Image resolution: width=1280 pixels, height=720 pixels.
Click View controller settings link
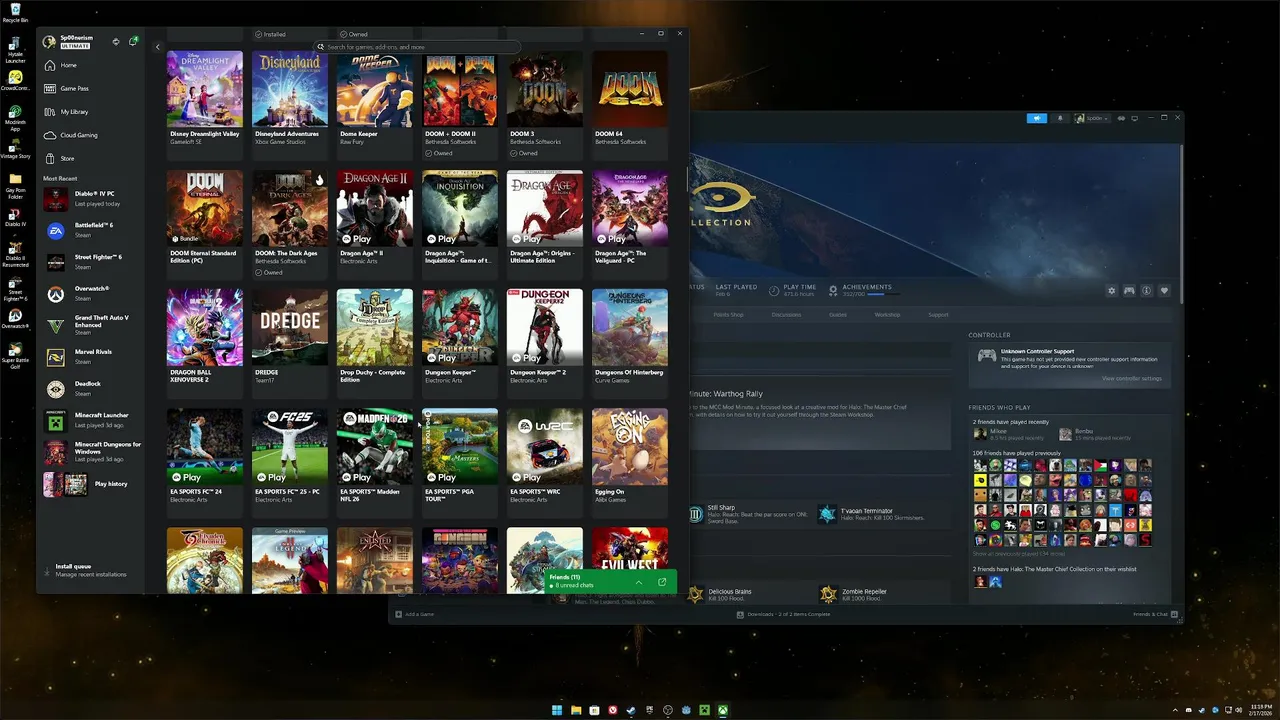(x=1132, y=378)
